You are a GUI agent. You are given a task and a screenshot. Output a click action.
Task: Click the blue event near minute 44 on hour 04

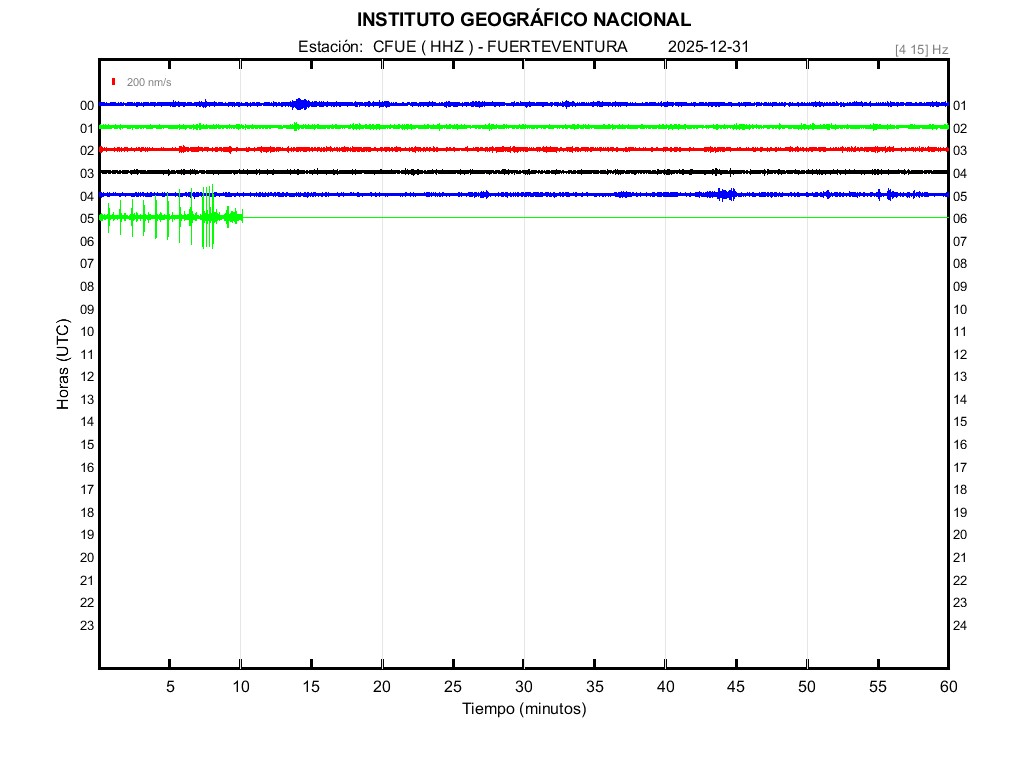[x=726, y=194]
